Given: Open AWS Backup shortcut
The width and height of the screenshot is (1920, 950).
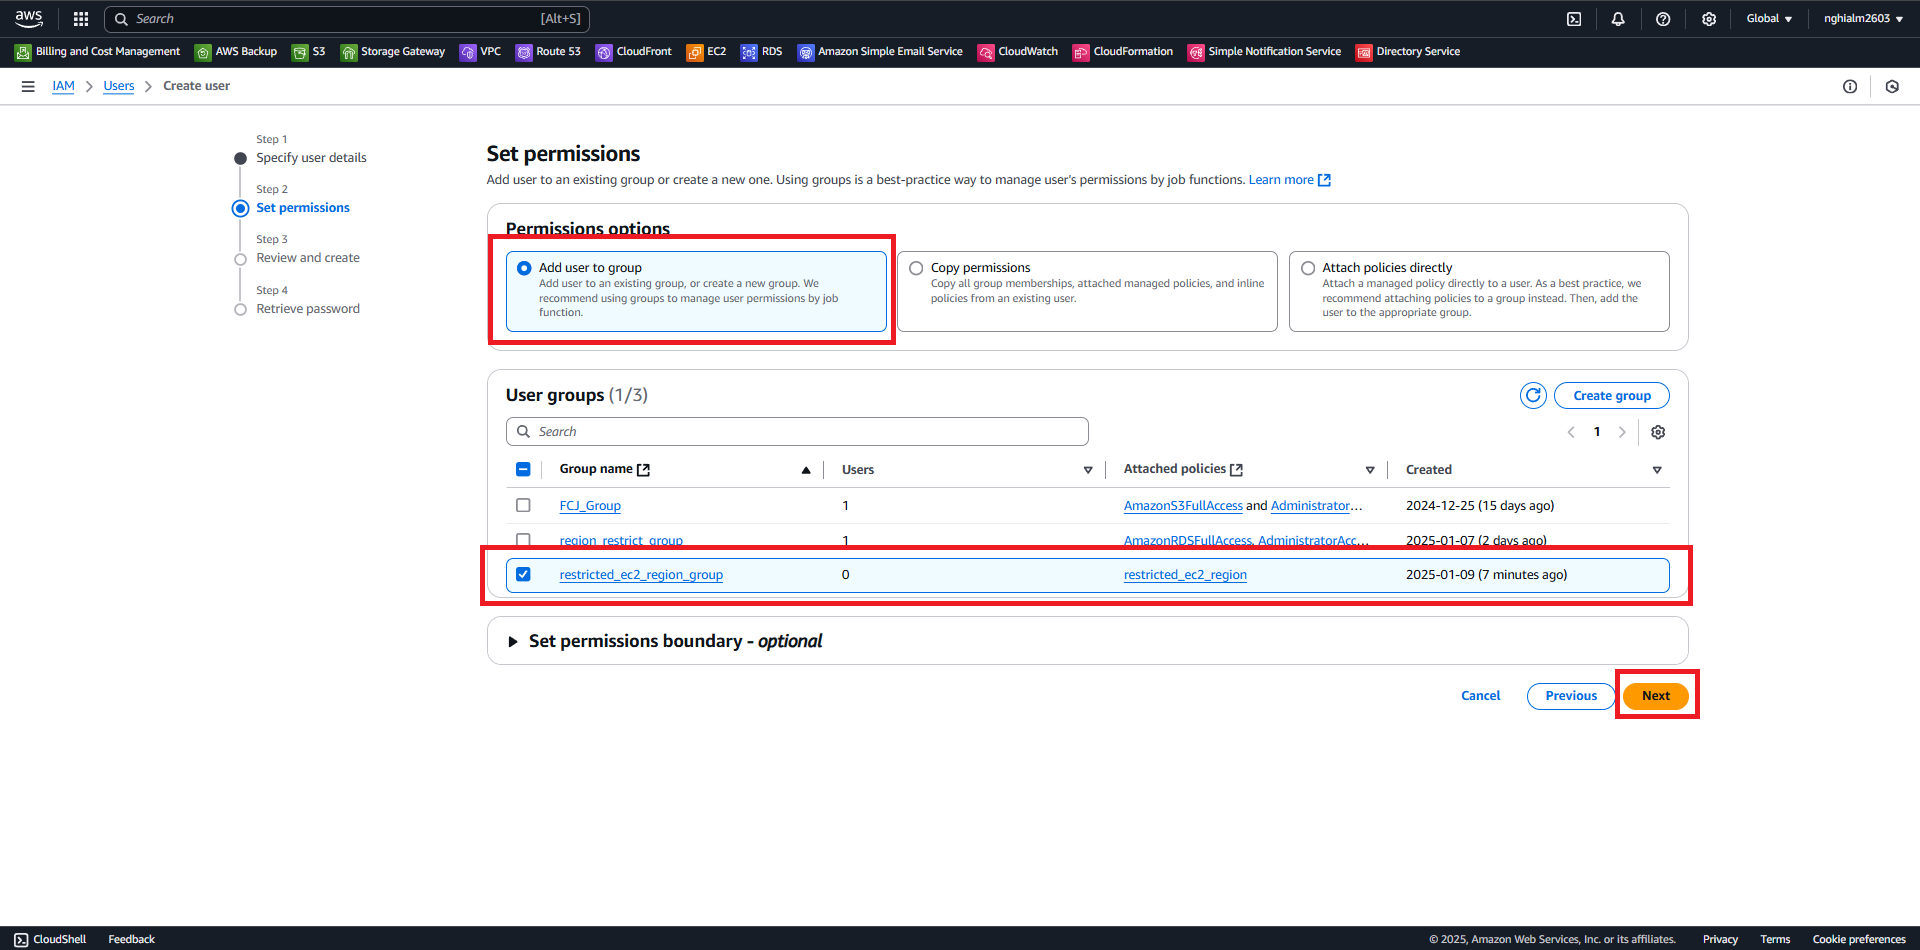Looking at the screenshot, I should pos(236,52).
